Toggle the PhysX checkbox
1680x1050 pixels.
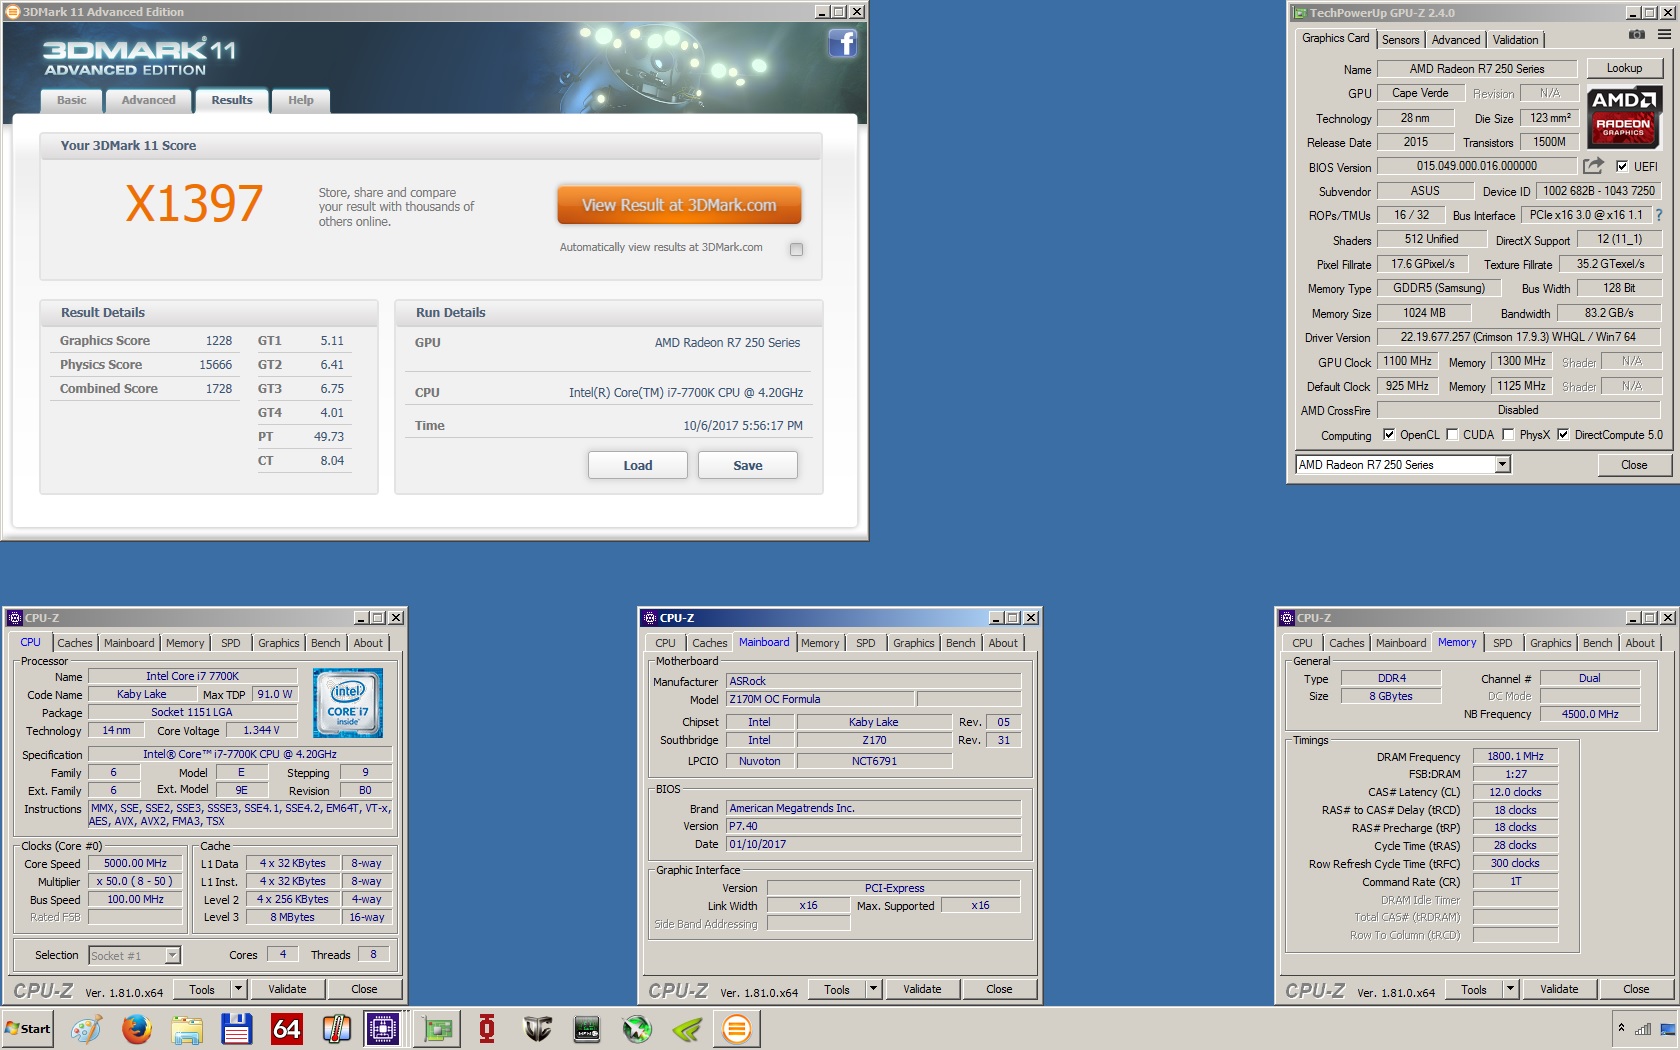[1508, 435]
